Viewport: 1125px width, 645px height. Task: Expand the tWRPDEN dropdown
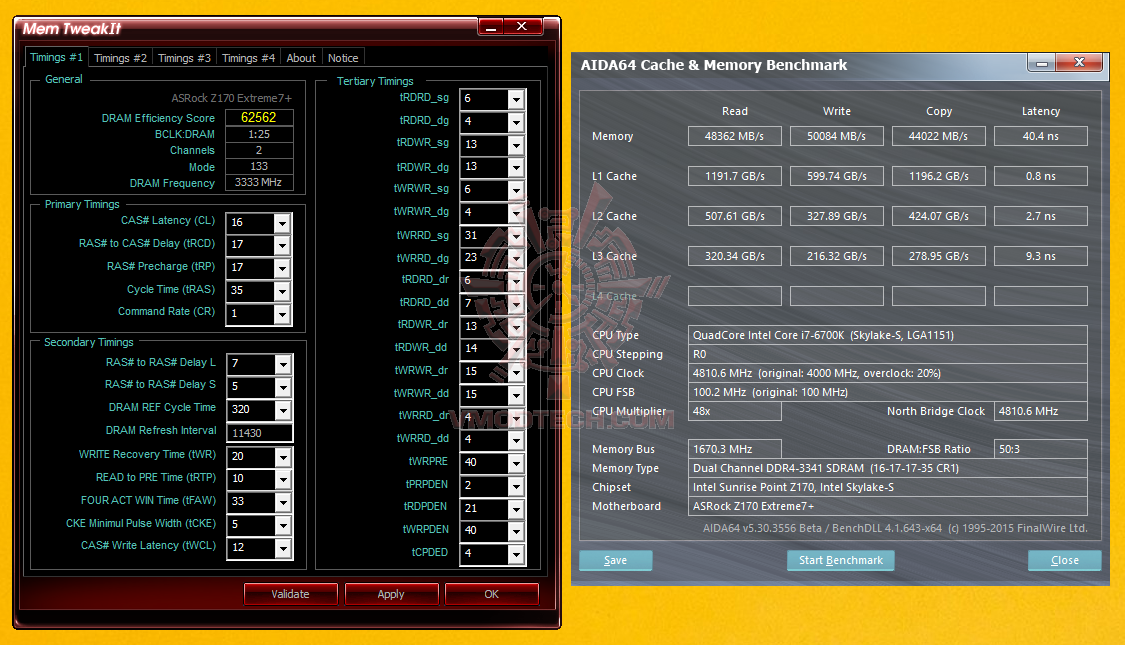pyautogui.click(x=516, y=532)
